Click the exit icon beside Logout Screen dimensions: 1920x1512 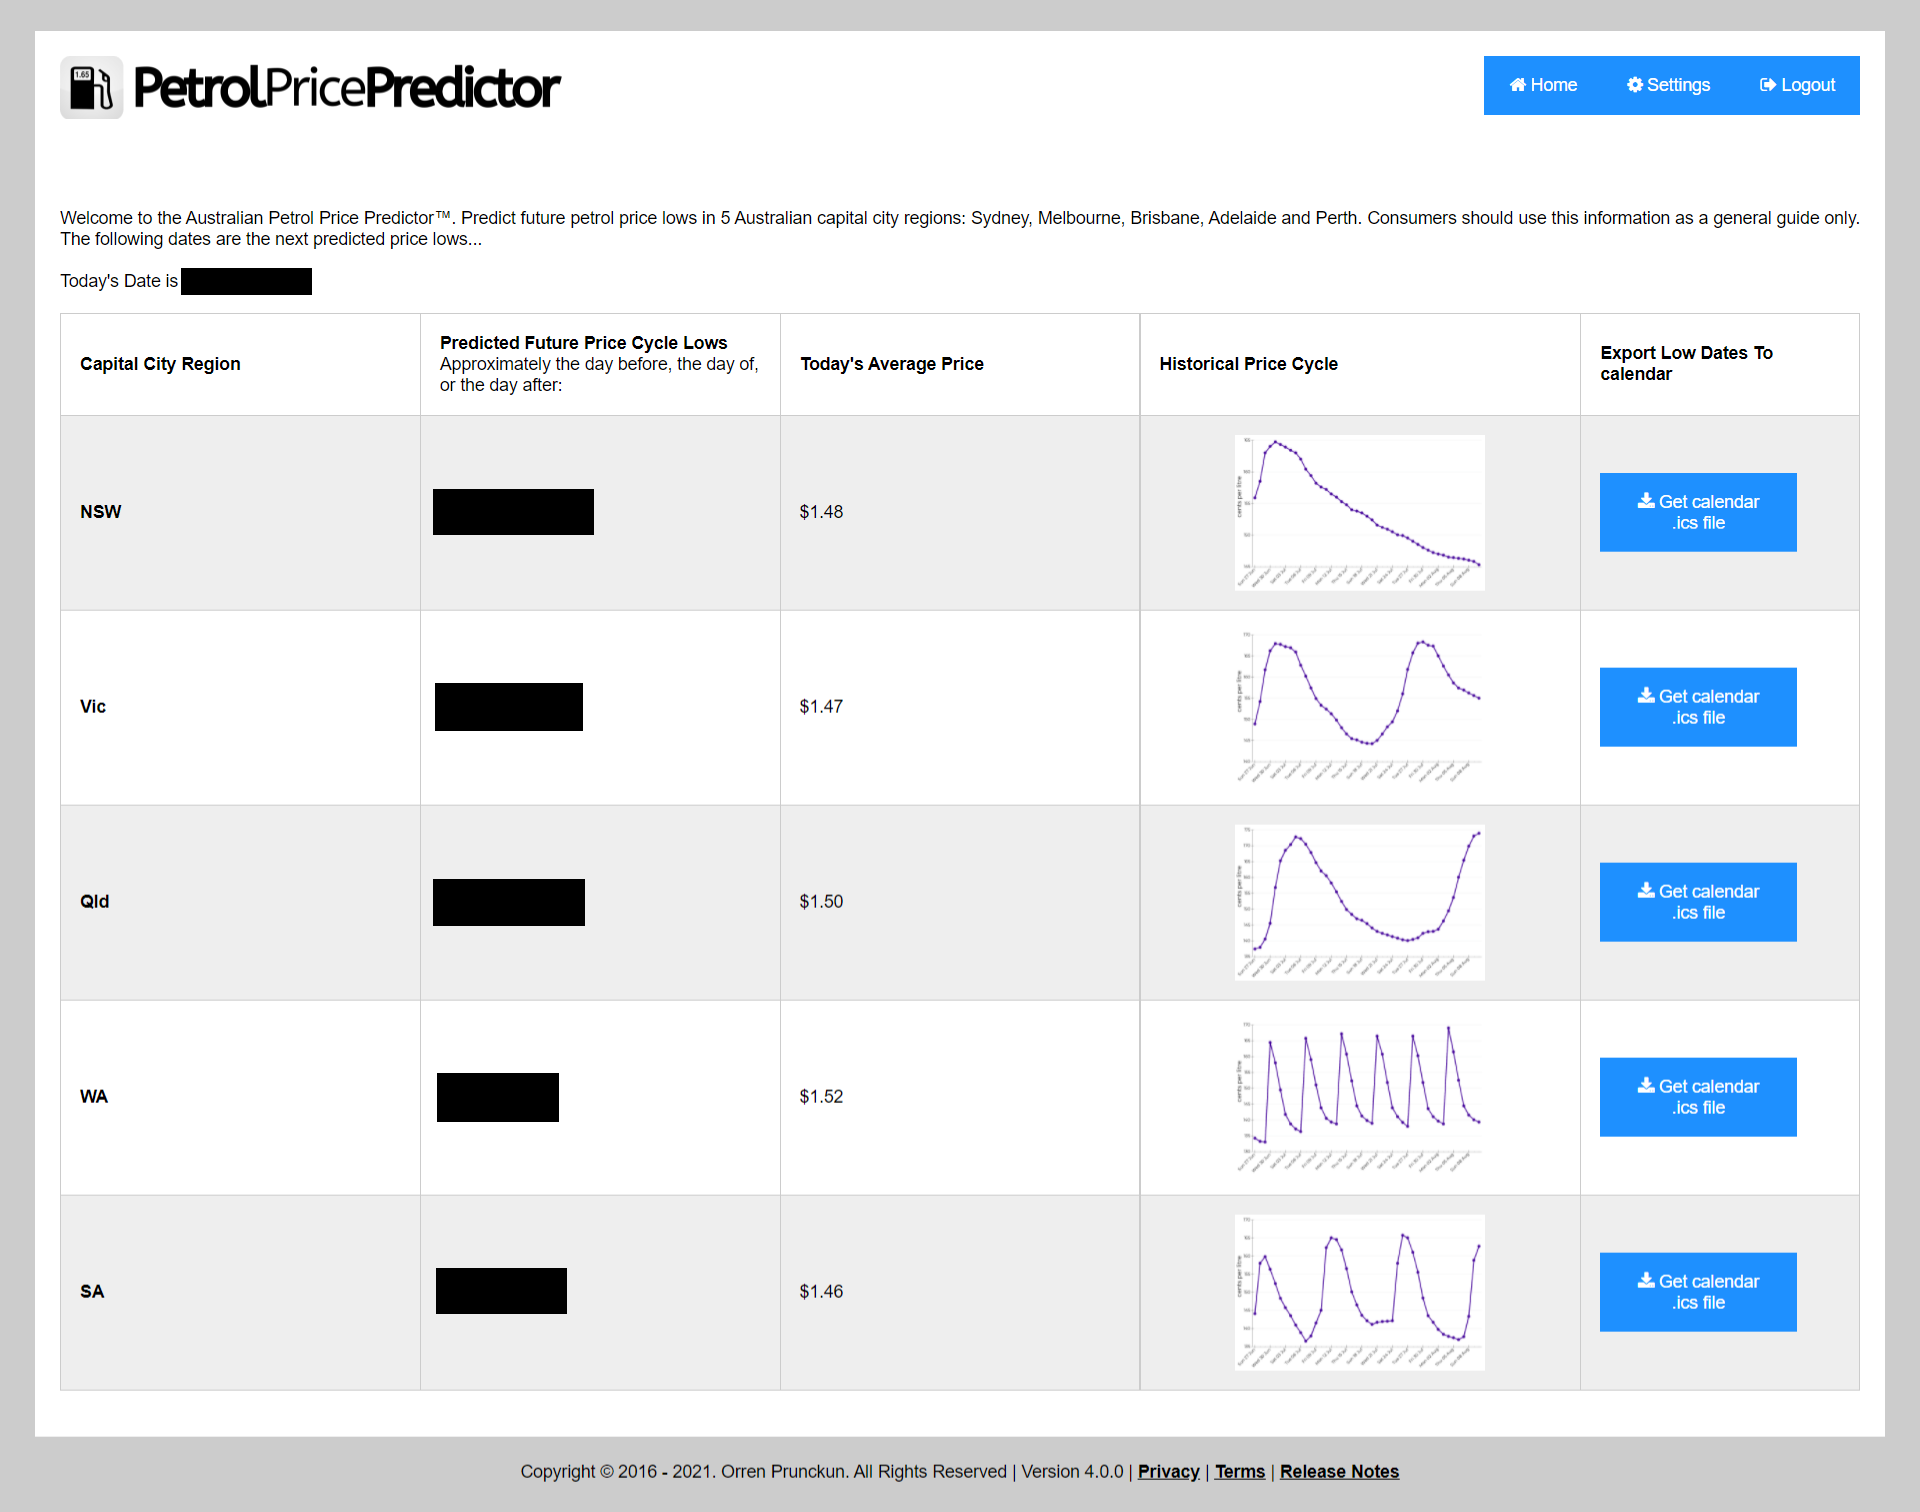coord(1768,85)
